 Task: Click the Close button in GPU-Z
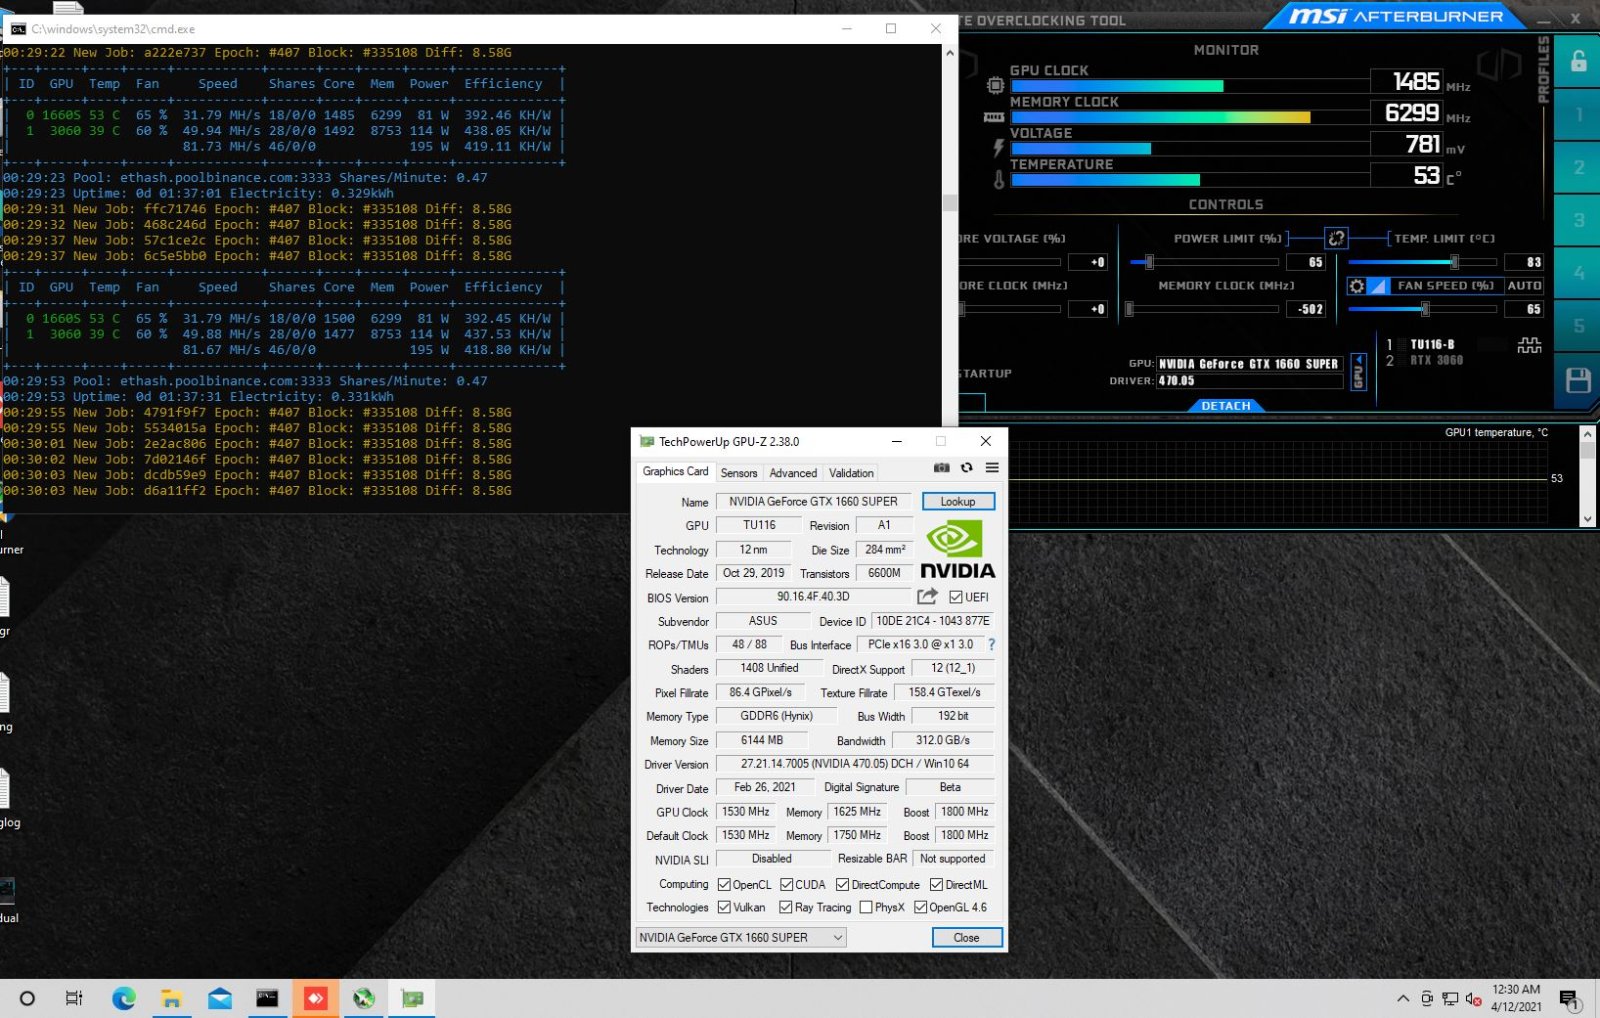(966, 937)
